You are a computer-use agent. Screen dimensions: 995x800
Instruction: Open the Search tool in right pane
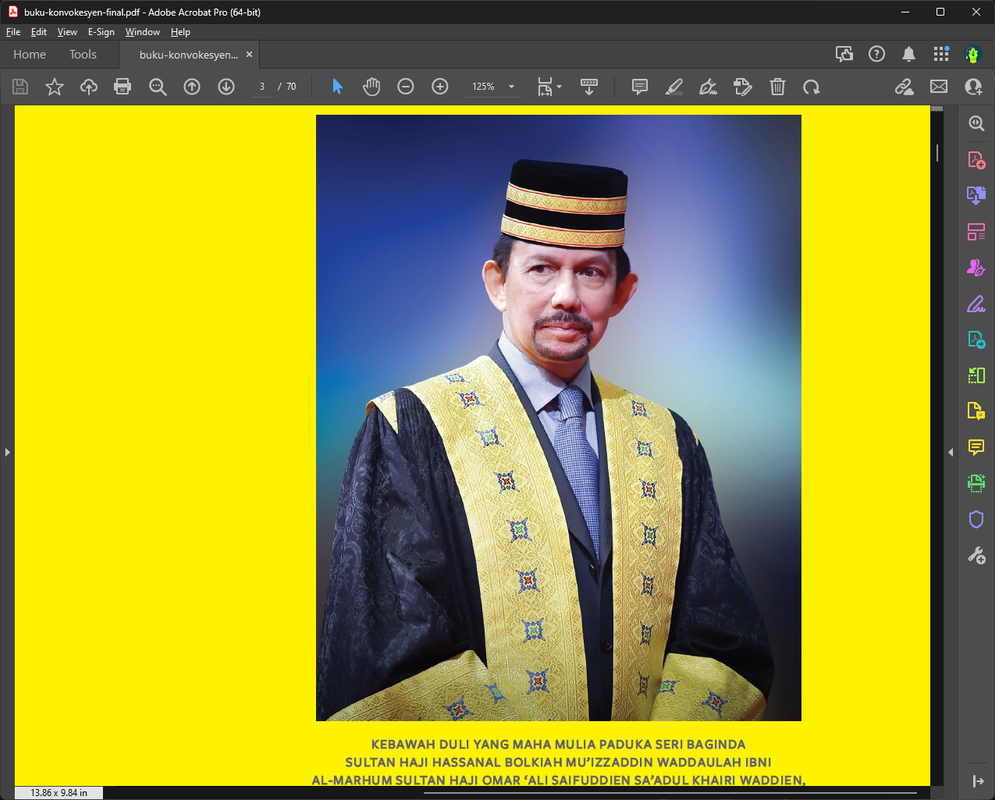tap(976, 123)
